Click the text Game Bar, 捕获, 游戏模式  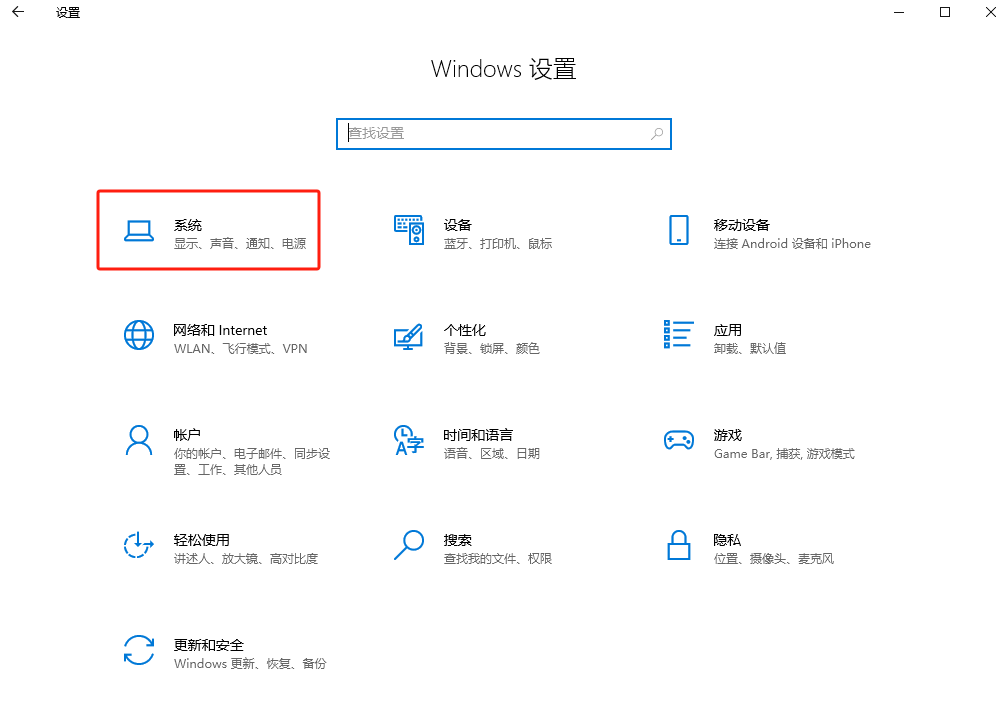(784, 454)
